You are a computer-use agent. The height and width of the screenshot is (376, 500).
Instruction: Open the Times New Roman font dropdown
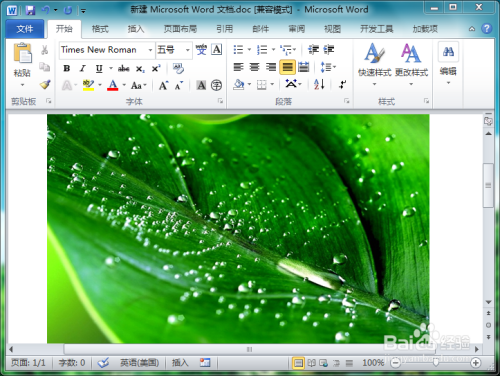click(150, 50)
